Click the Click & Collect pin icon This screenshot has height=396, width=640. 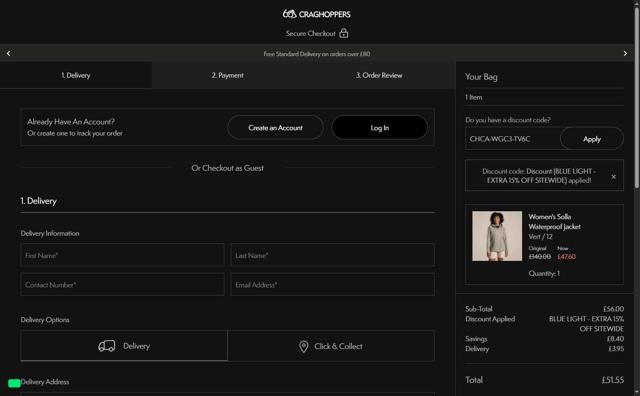pyautogui.click(x=304, y=347)
